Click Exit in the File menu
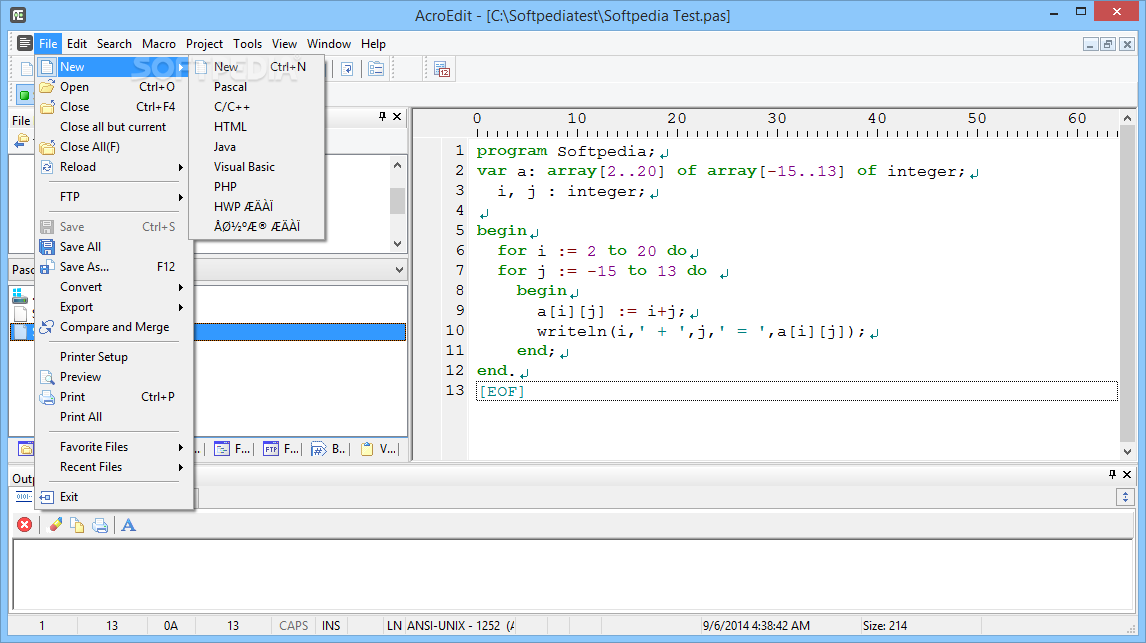The height and width of the screenshot is (643, 1146). coord(114,497)
